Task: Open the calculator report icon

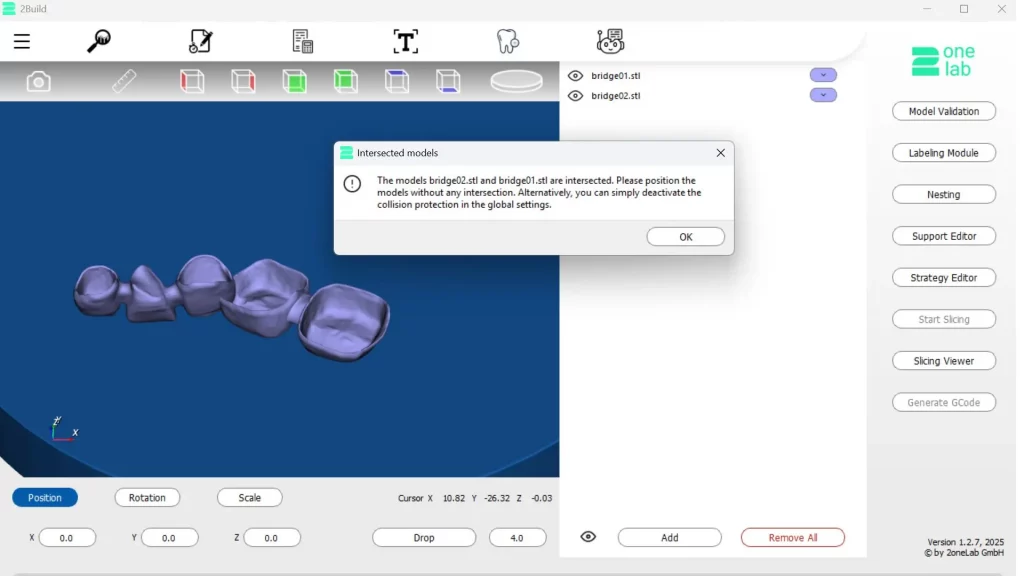Action: click(302, 41)
